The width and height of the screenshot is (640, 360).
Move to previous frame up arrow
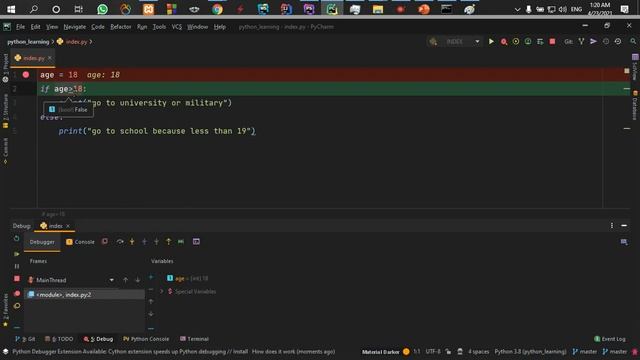125,280
